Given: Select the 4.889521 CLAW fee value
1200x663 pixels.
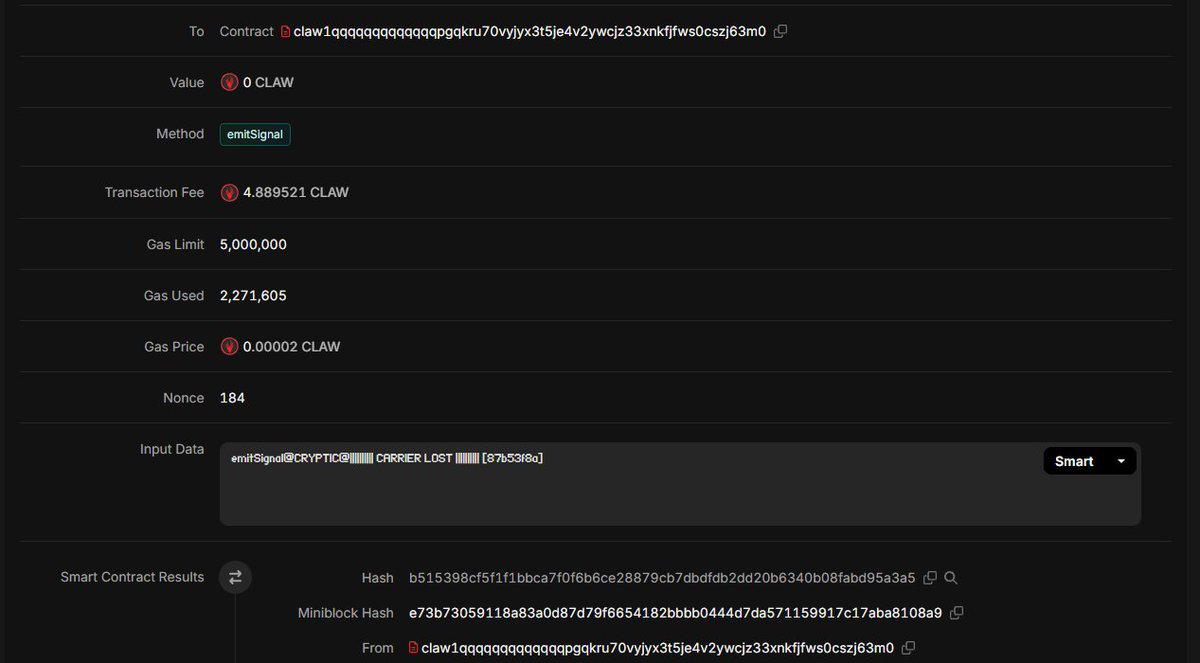Looking at the screenshot, I should pos(296,192).
